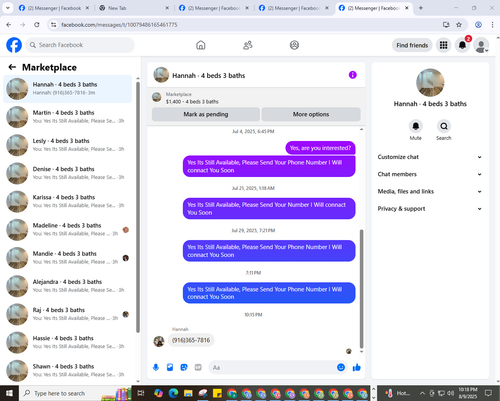Click Find friends button
Screen dimensions: 500x401
click(x=412, y=45)
